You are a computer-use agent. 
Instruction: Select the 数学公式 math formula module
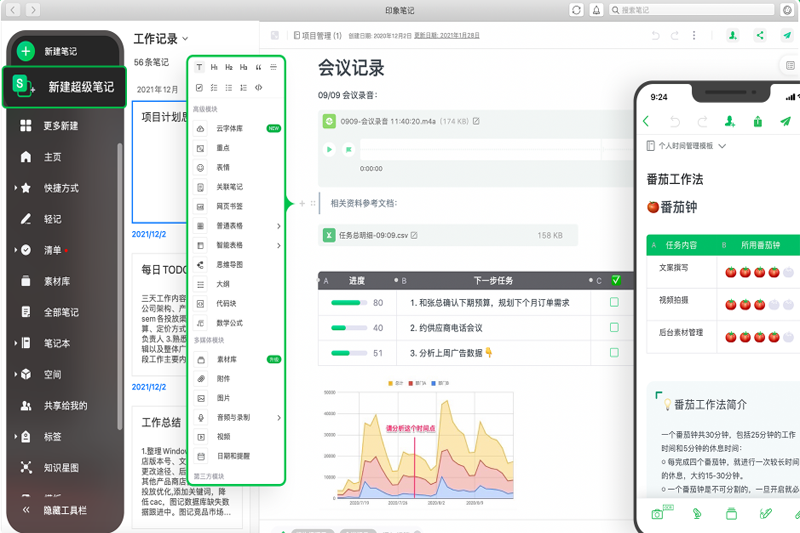229,323
